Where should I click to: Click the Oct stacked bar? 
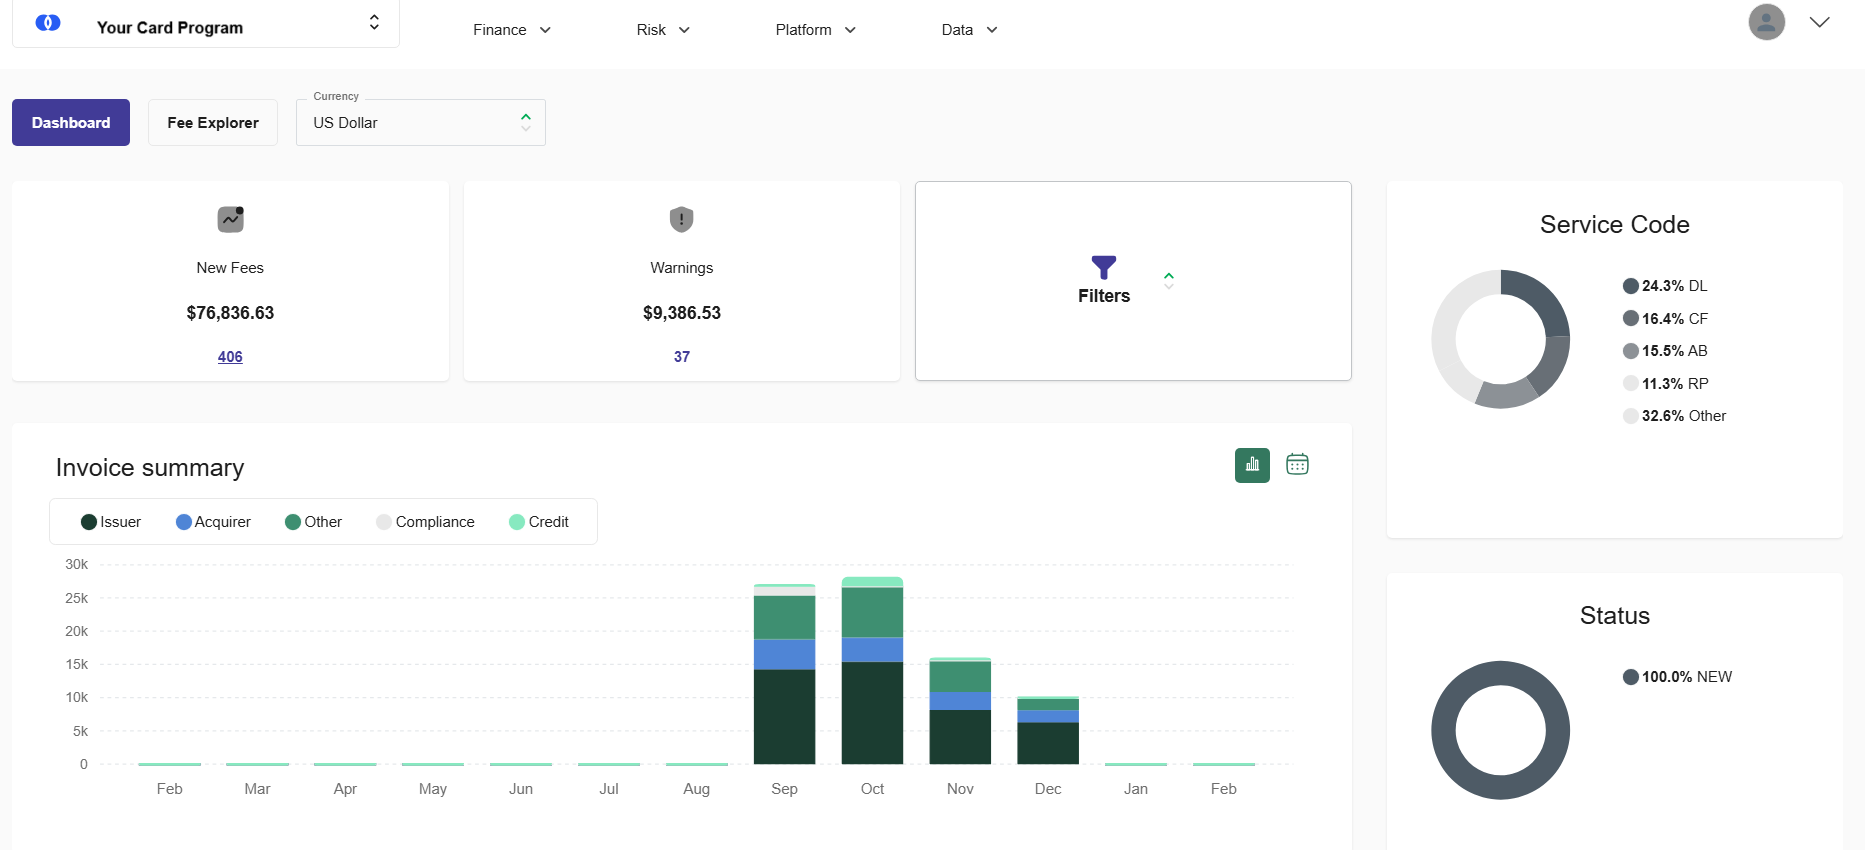pos(872,671)
